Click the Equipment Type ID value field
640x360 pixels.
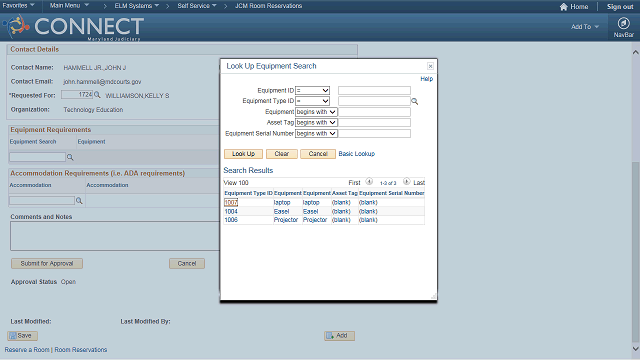pos(374,101)
